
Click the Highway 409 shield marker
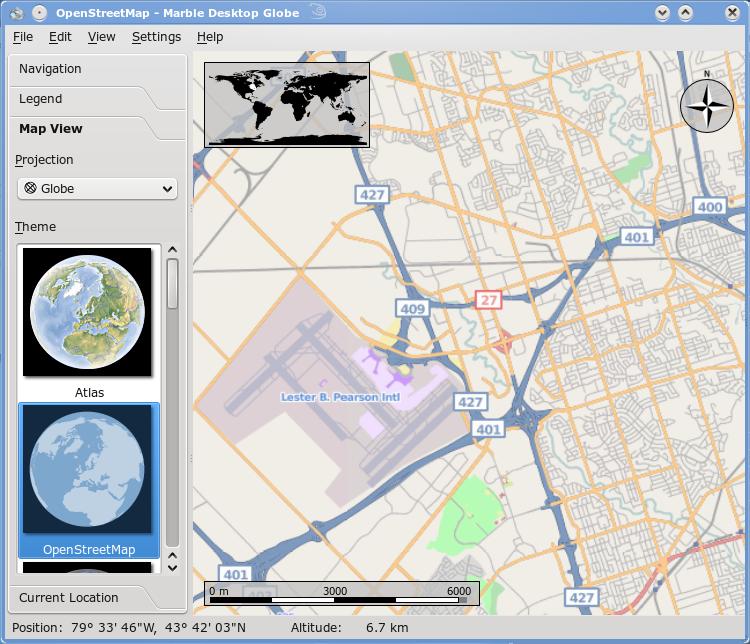pos(413,309)
